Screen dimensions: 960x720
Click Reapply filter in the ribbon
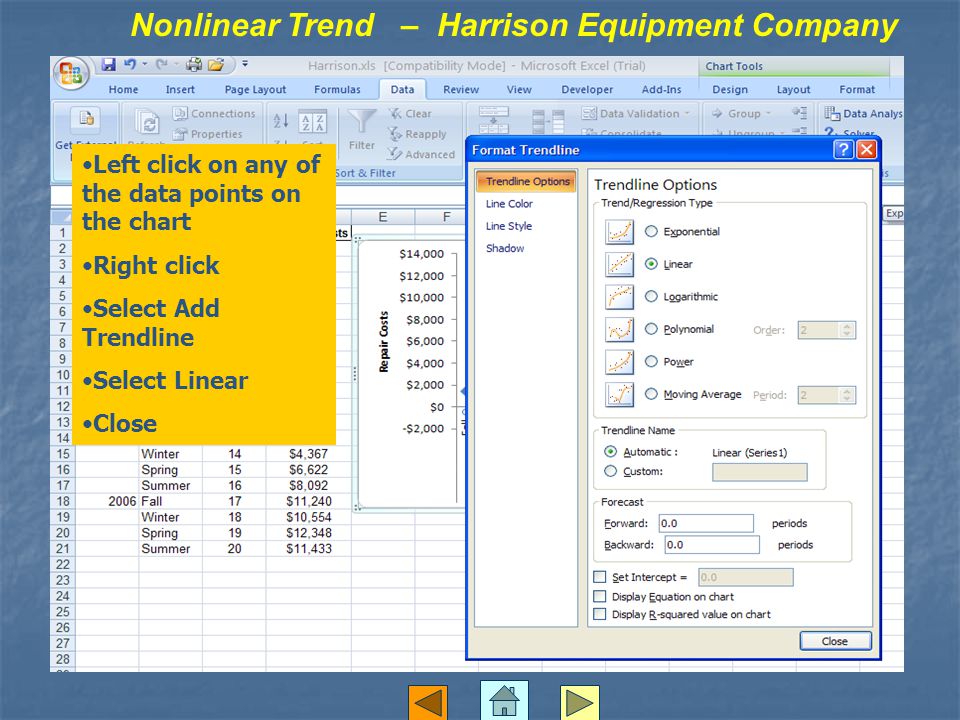[x=417, y=134]
